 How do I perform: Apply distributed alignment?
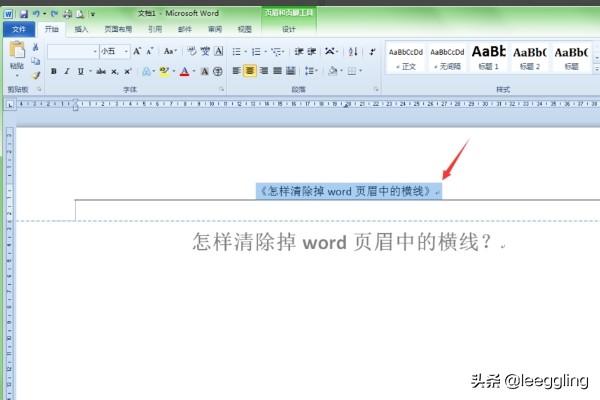point(290,71)
